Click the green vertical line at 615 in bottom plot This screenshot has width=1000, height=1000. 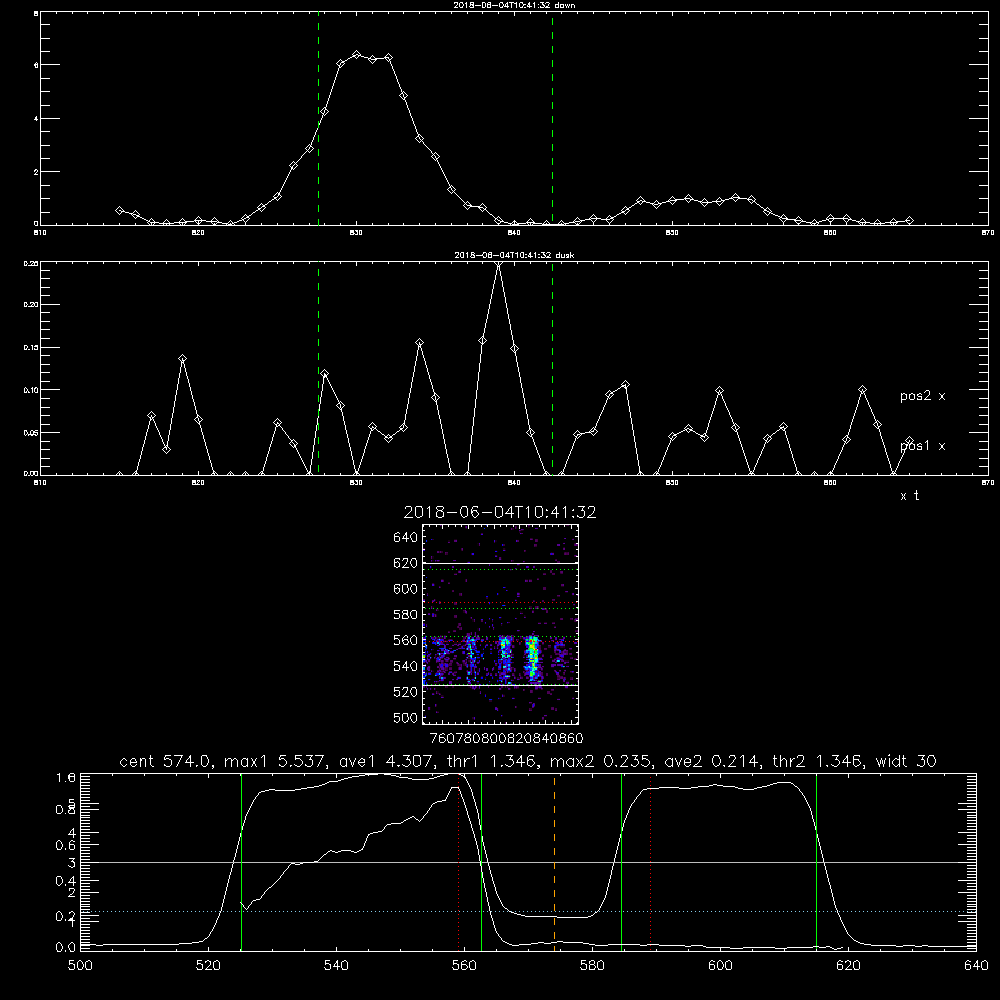click(816, 861)
